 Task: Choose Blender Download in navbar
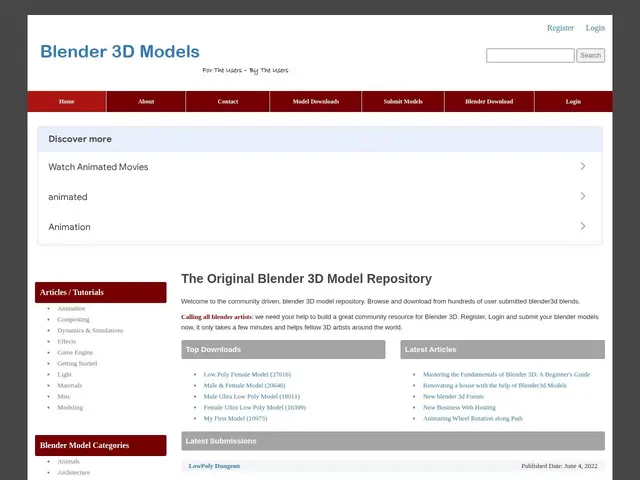[489, 102]
